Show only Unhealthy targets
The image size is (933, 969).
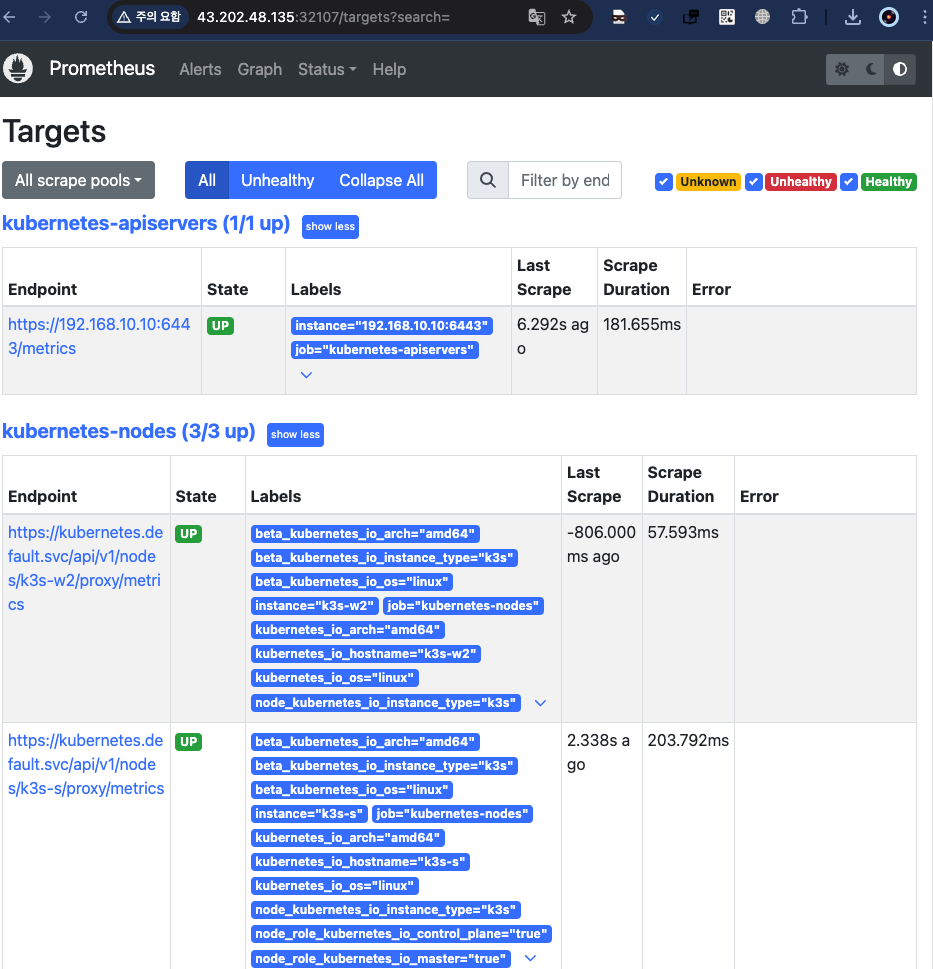277,180
